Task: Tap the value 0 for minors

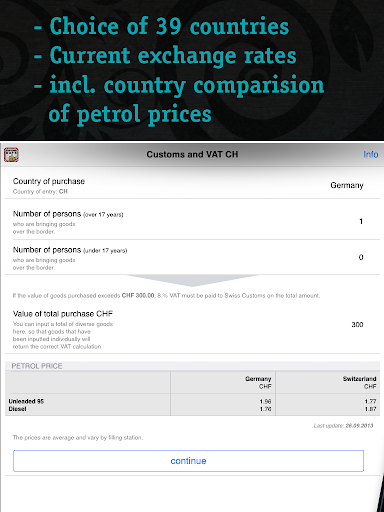Action: coord(361,257)
